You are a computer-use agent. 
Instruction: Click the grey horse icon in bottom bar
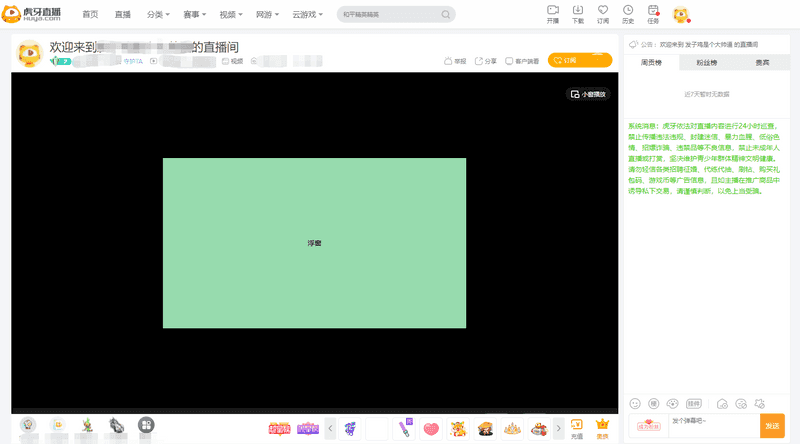[117, 425]
